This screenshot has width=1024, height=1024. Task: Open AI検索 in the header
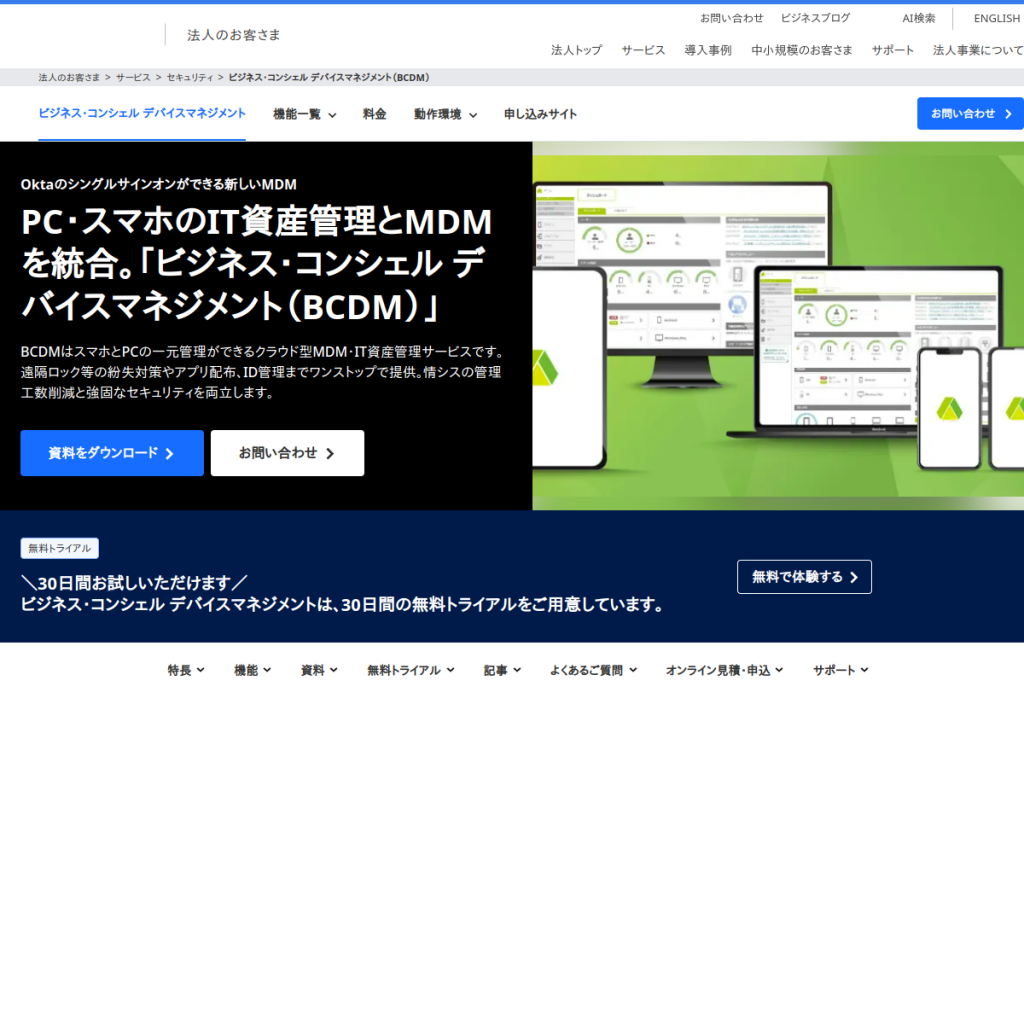click(x=918, y=18)
